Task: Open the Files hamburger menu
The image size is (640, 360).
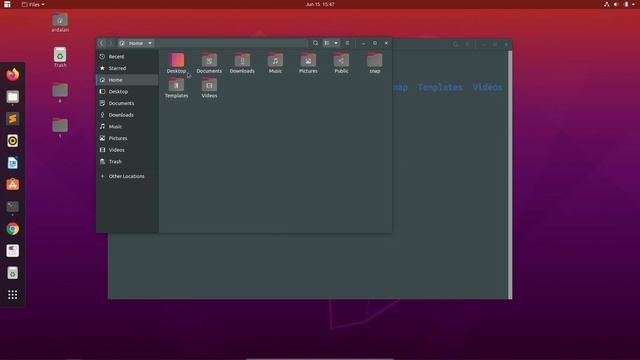Action: click(347, 43)
